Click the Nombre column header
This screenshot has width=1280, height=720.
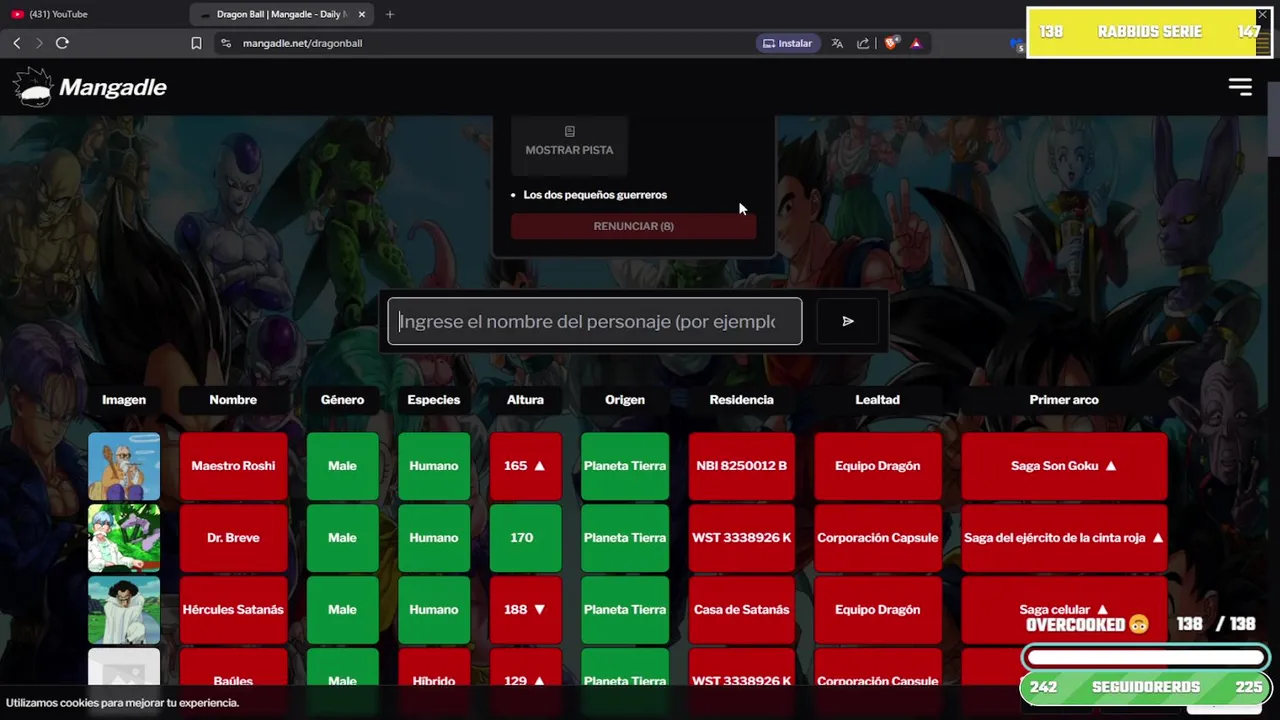[233, 399]
